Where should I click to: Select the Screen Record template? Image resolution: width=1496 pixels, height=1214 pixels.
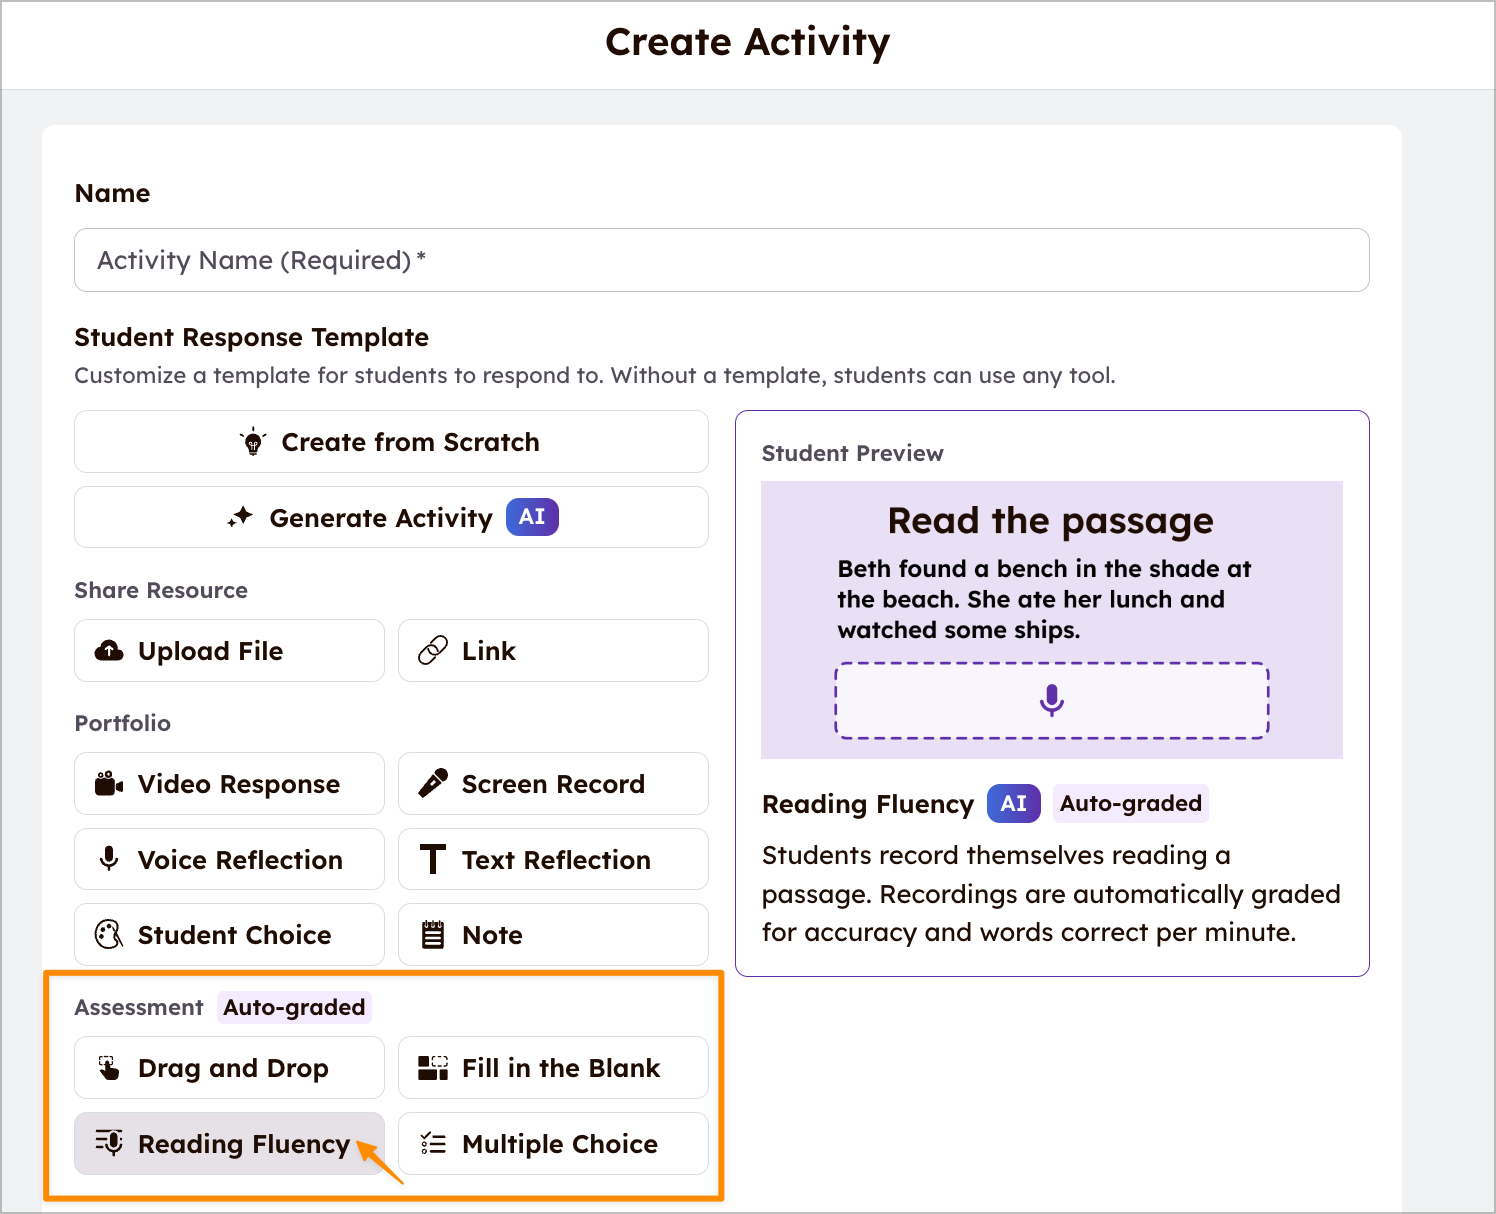tap(553, 784)
